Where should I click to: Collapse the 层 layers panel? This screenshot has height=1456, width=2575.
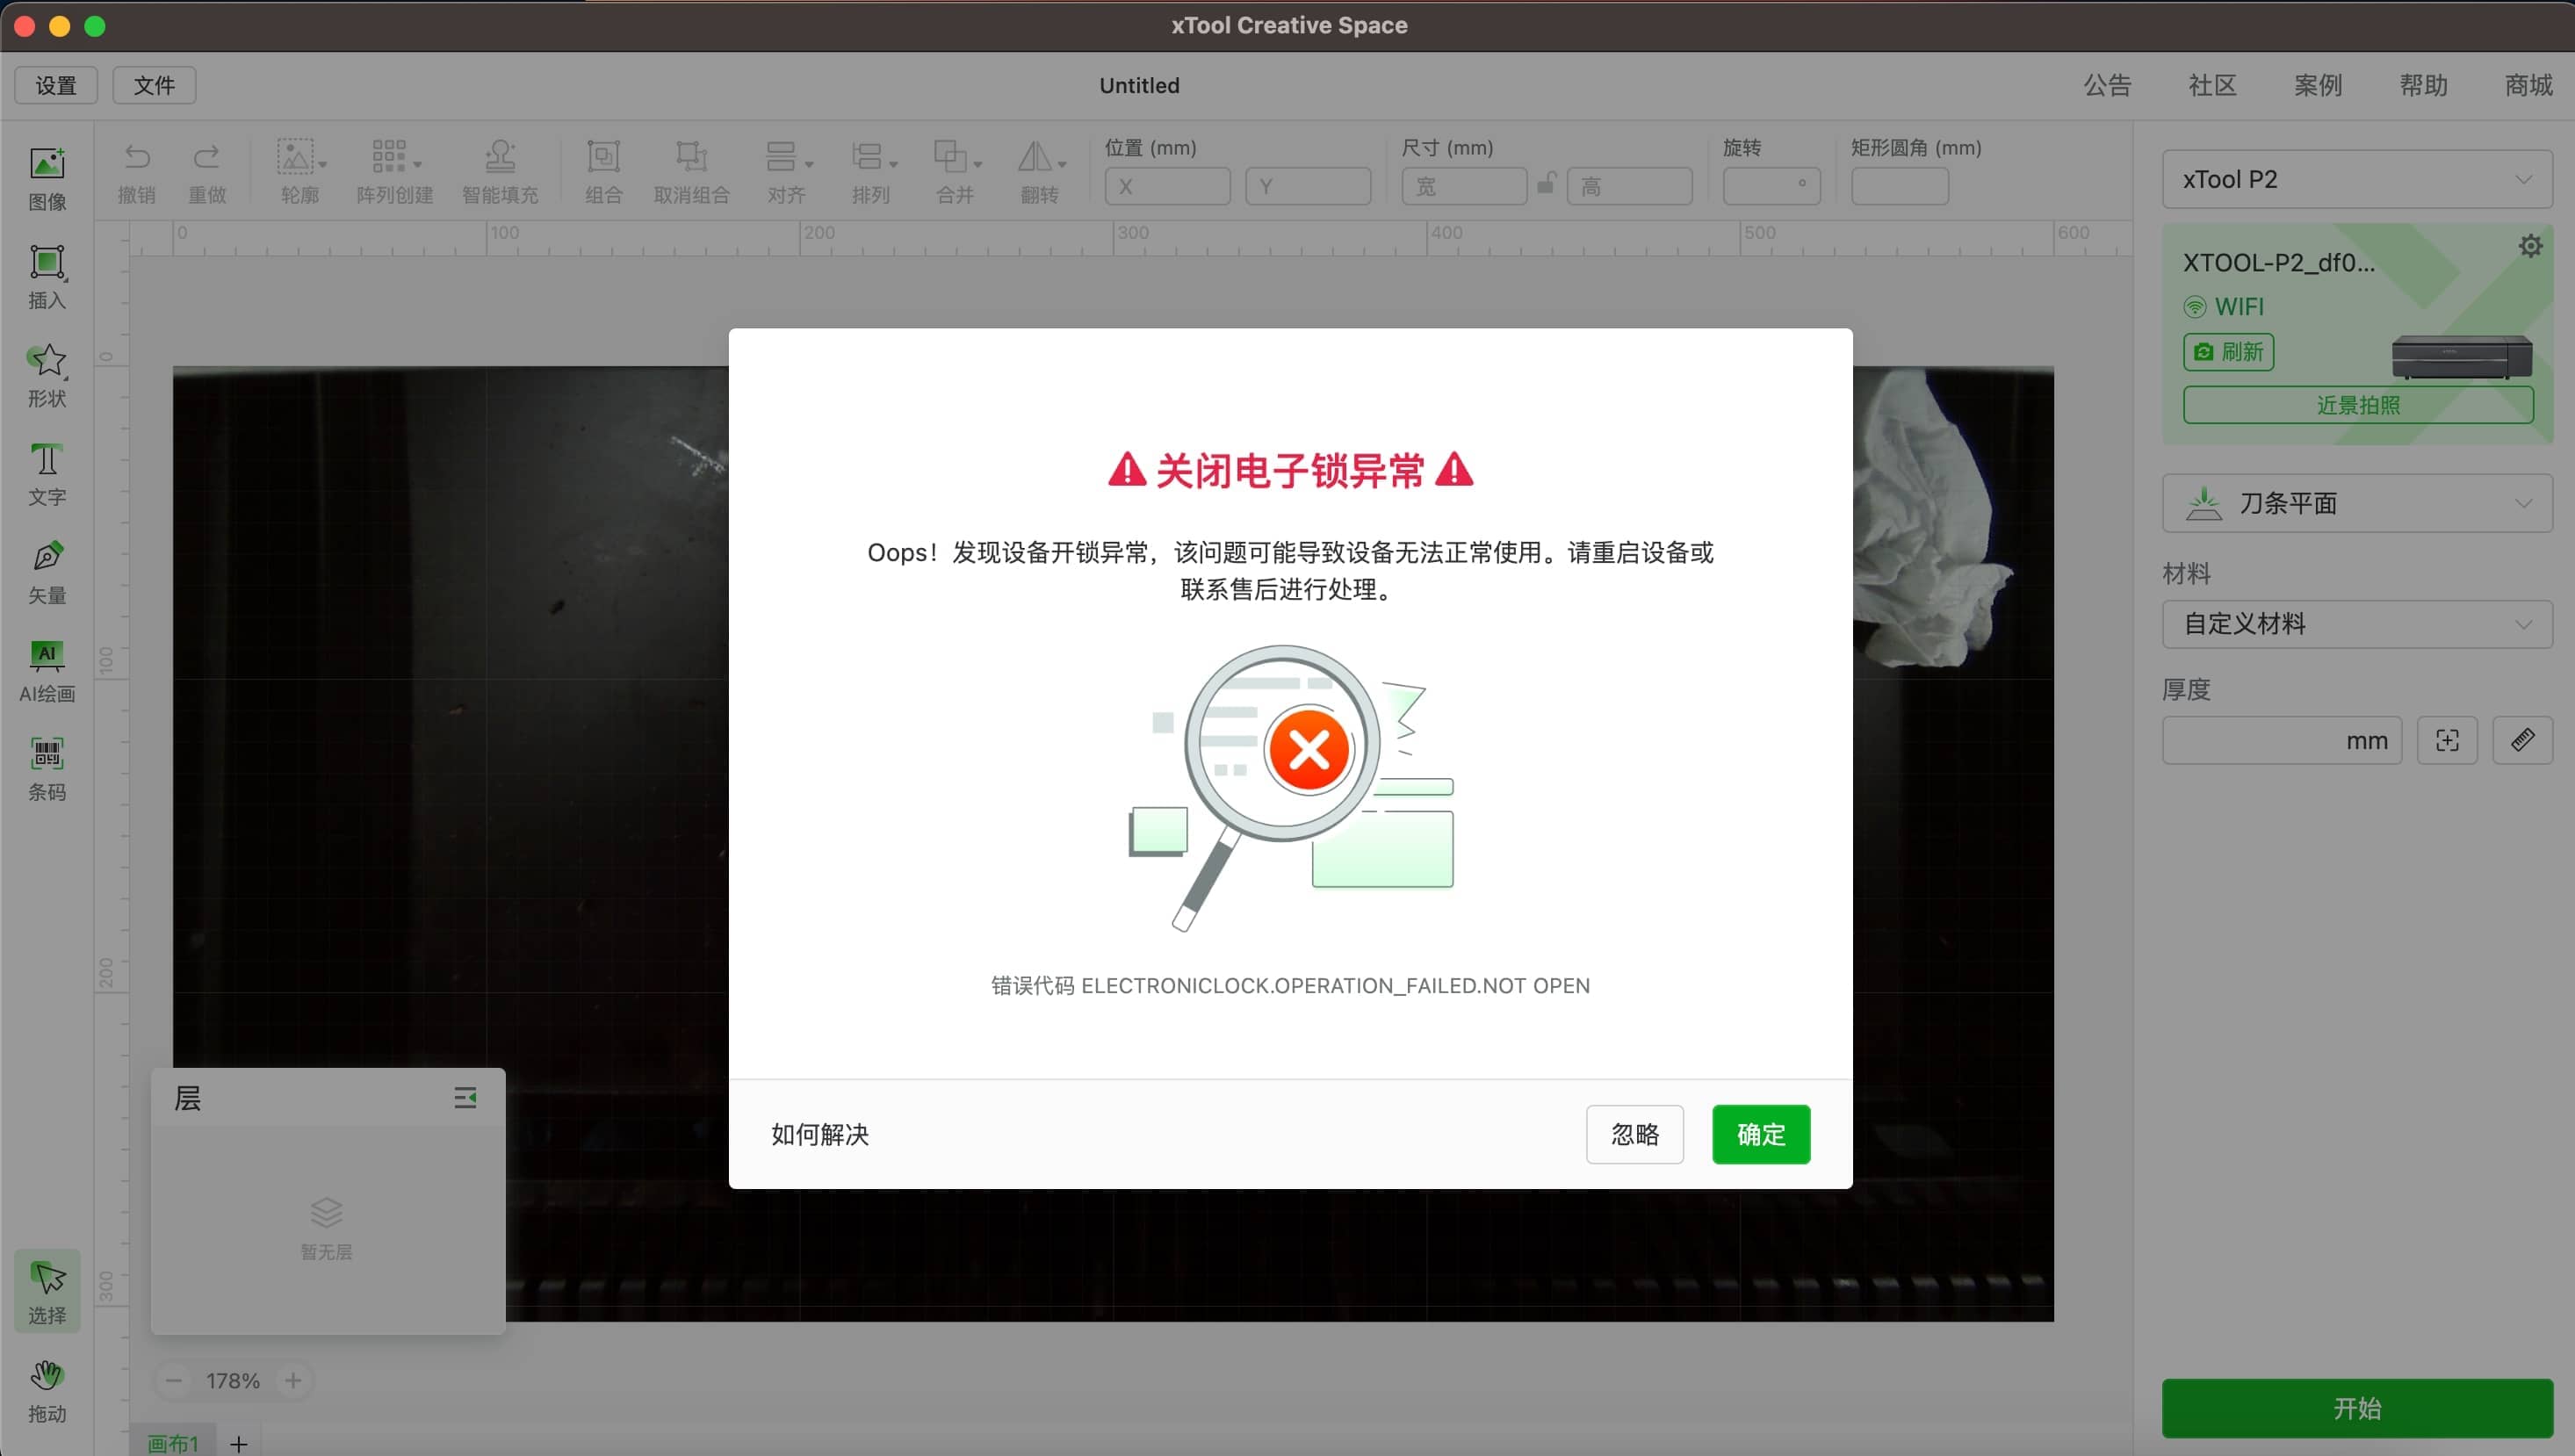click(x=465, y=1098)
